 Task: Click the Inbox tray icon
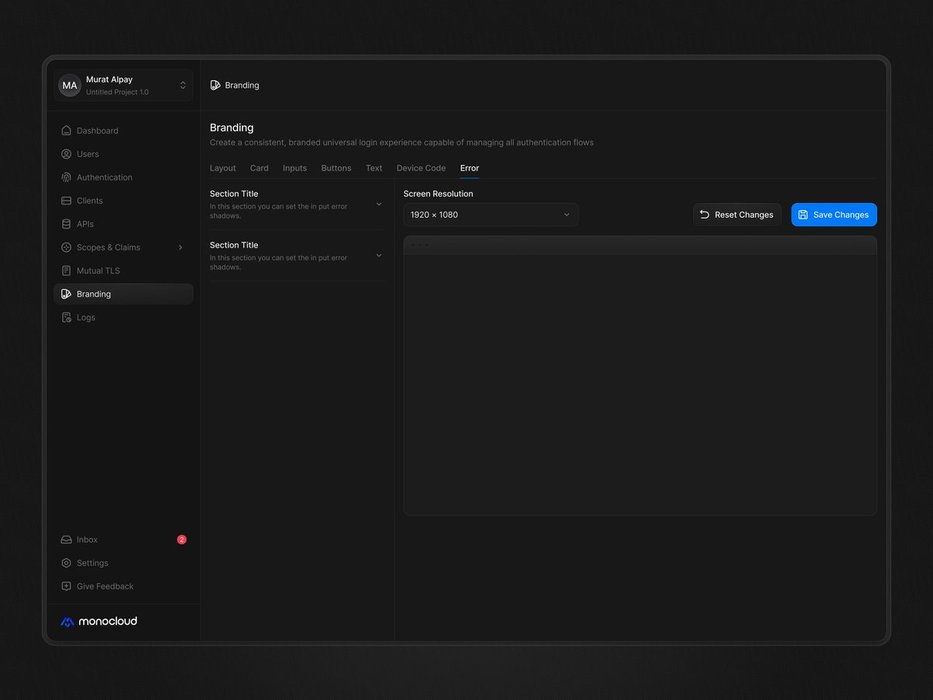pyautogui.click(x=66, y=540)
